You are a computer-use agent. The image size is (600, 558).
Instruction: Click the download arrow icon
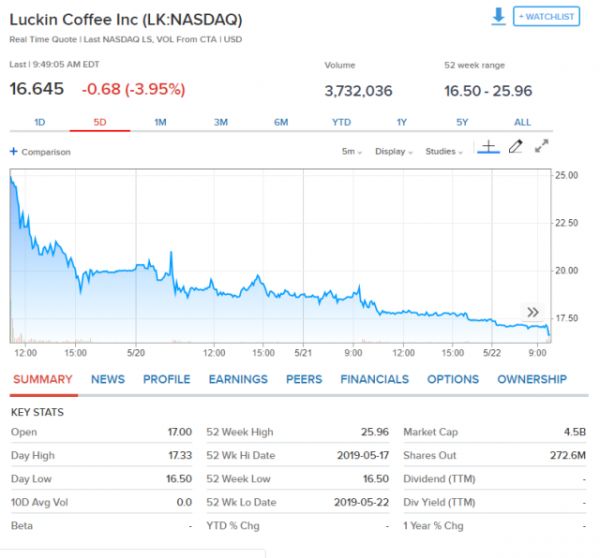click(x=498, y=16)
